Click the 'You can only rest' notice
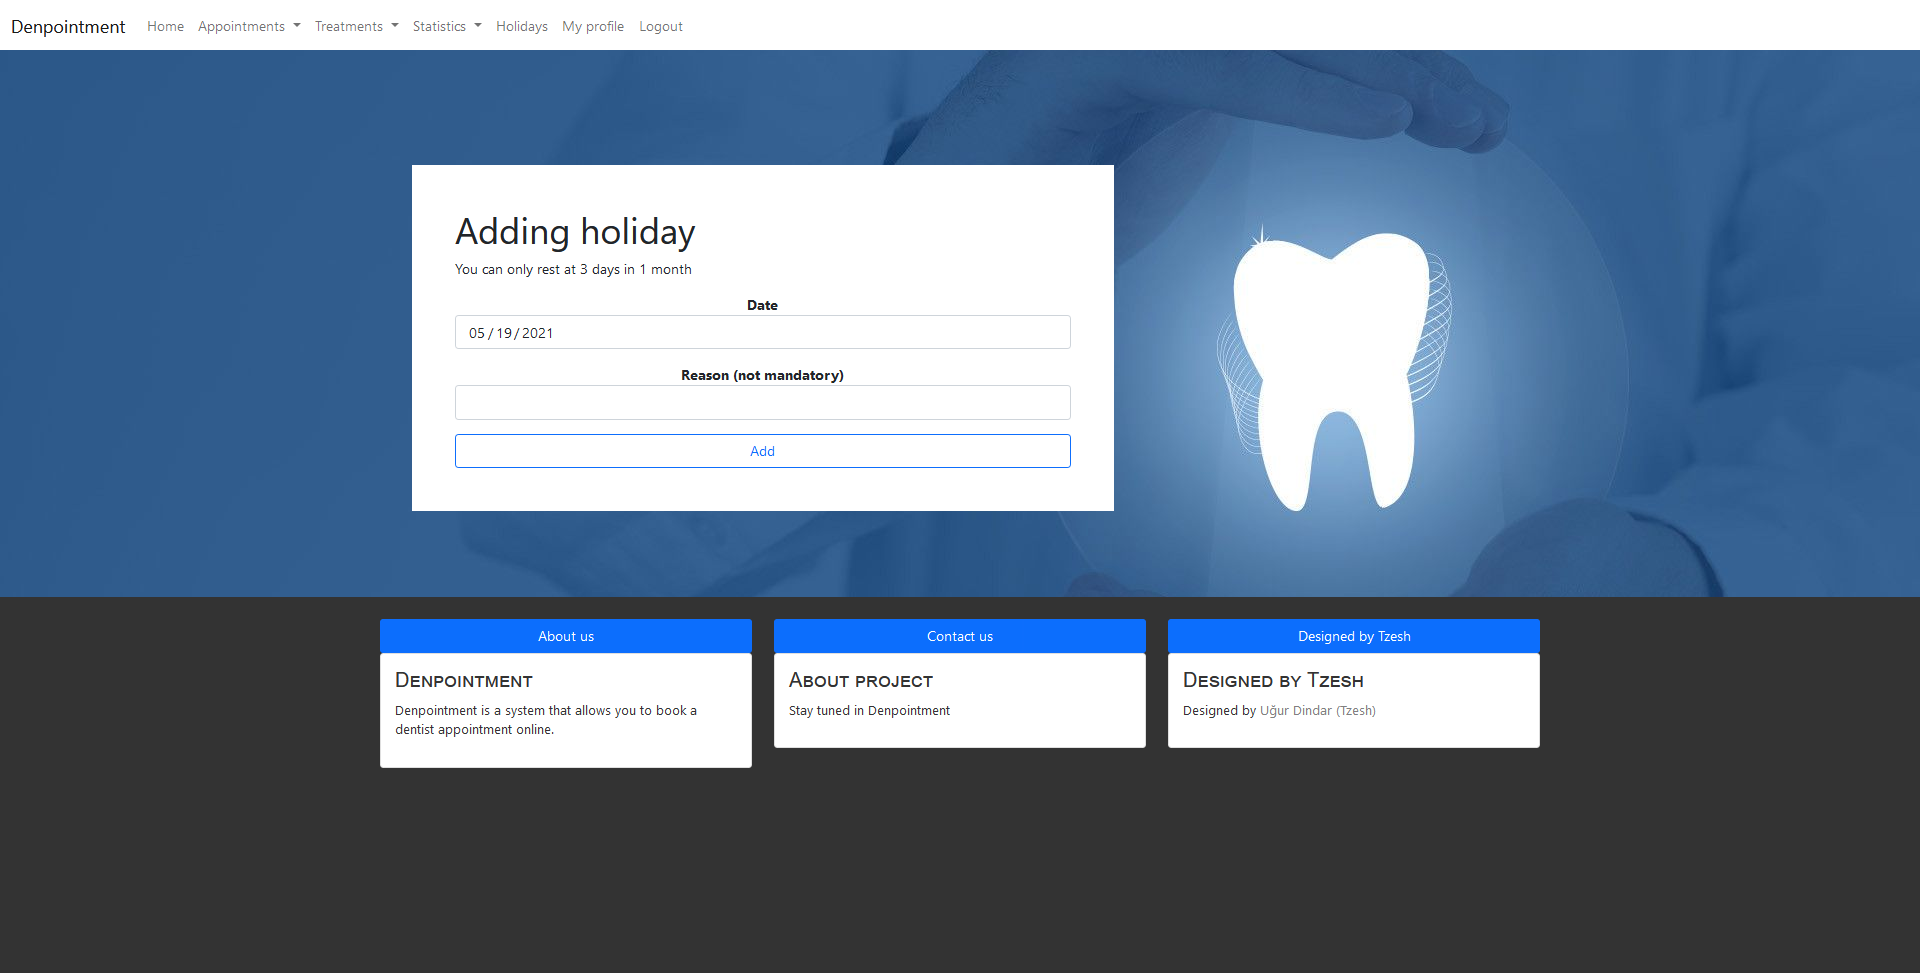This screenshot has height=973, width=1920. [573, 269]
